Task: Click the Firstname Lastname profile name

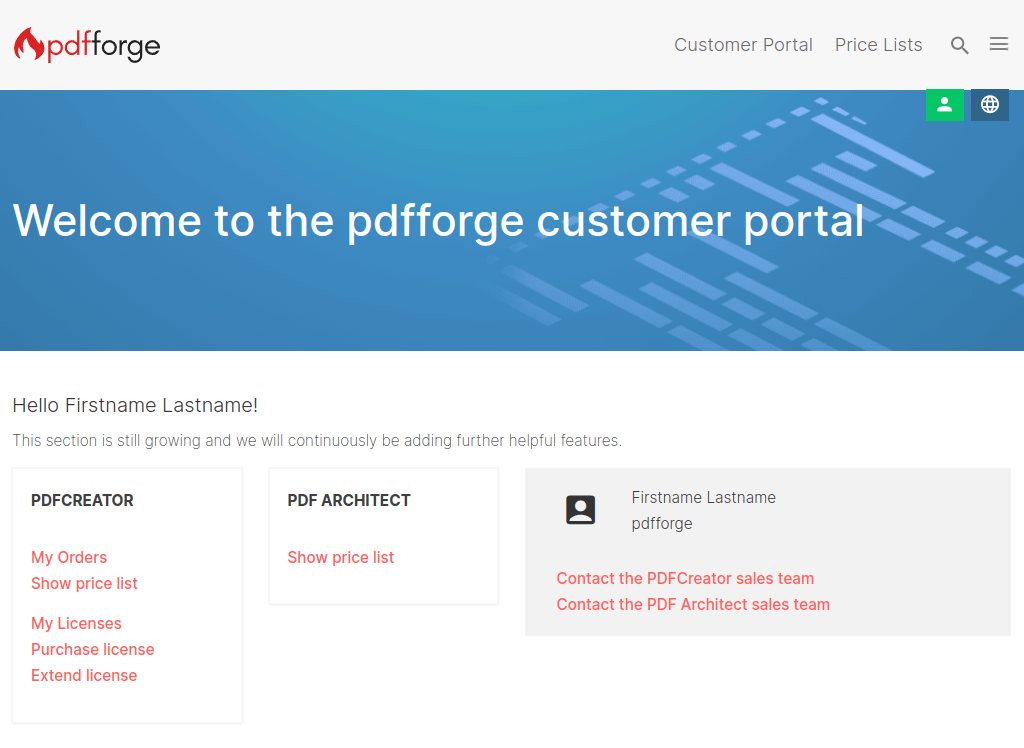Action: point(703,498)
